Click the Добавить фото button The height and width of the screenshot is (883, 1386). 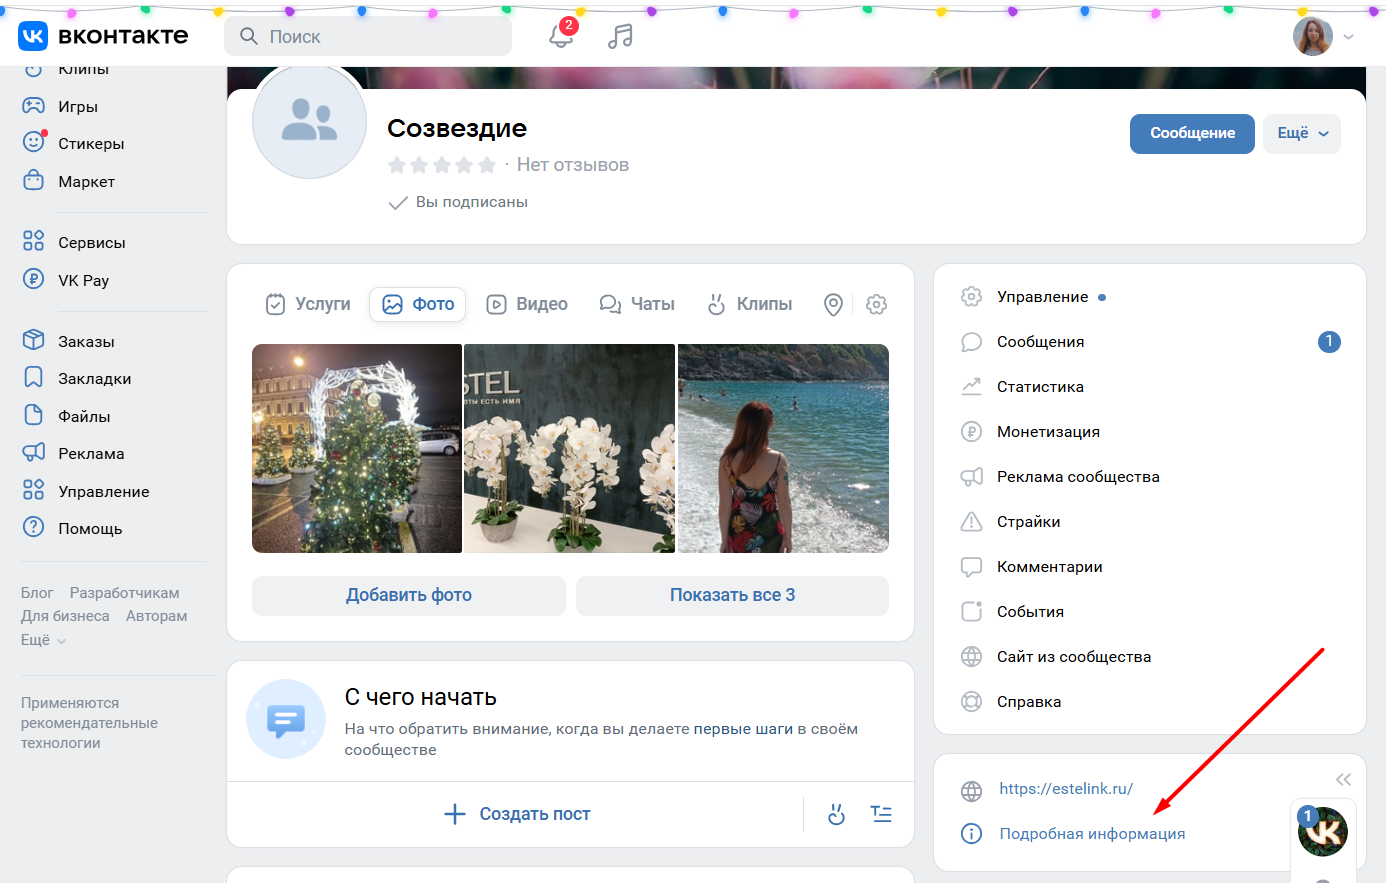point(409,595)
